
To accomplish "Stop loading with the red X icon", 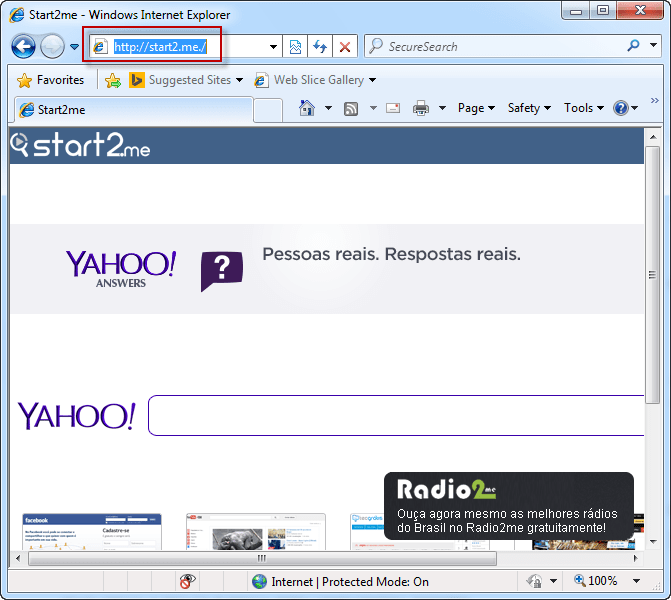I will (345, 47).
